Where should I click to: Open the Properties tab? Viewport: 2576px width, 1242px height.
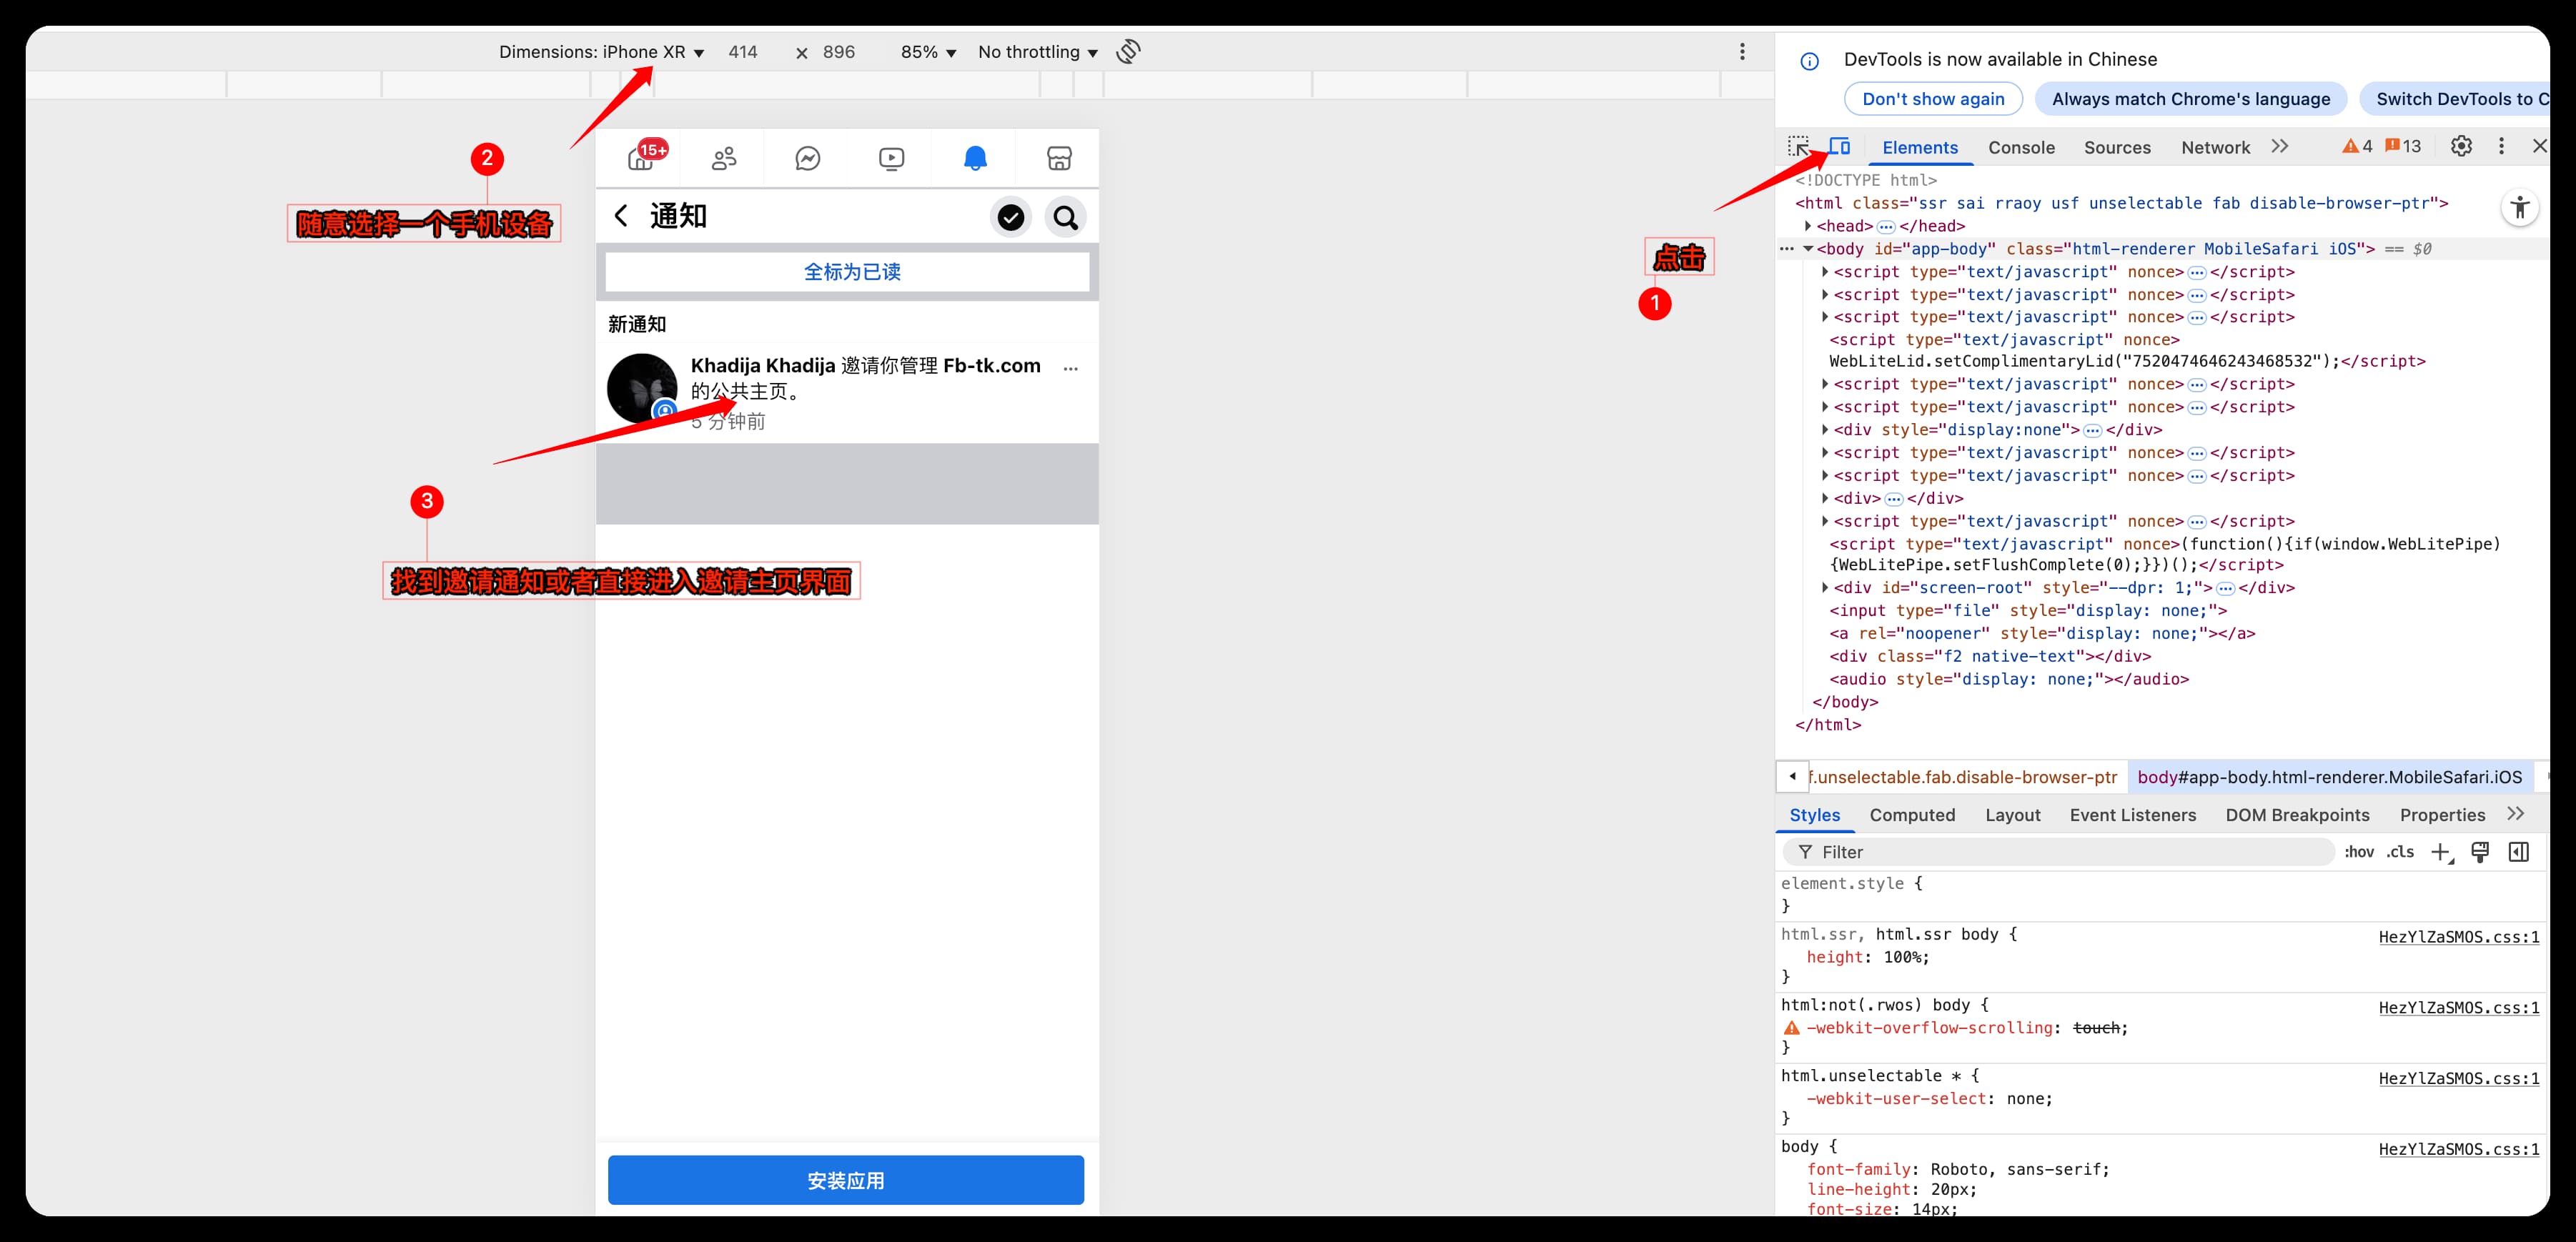point(2442,815)
